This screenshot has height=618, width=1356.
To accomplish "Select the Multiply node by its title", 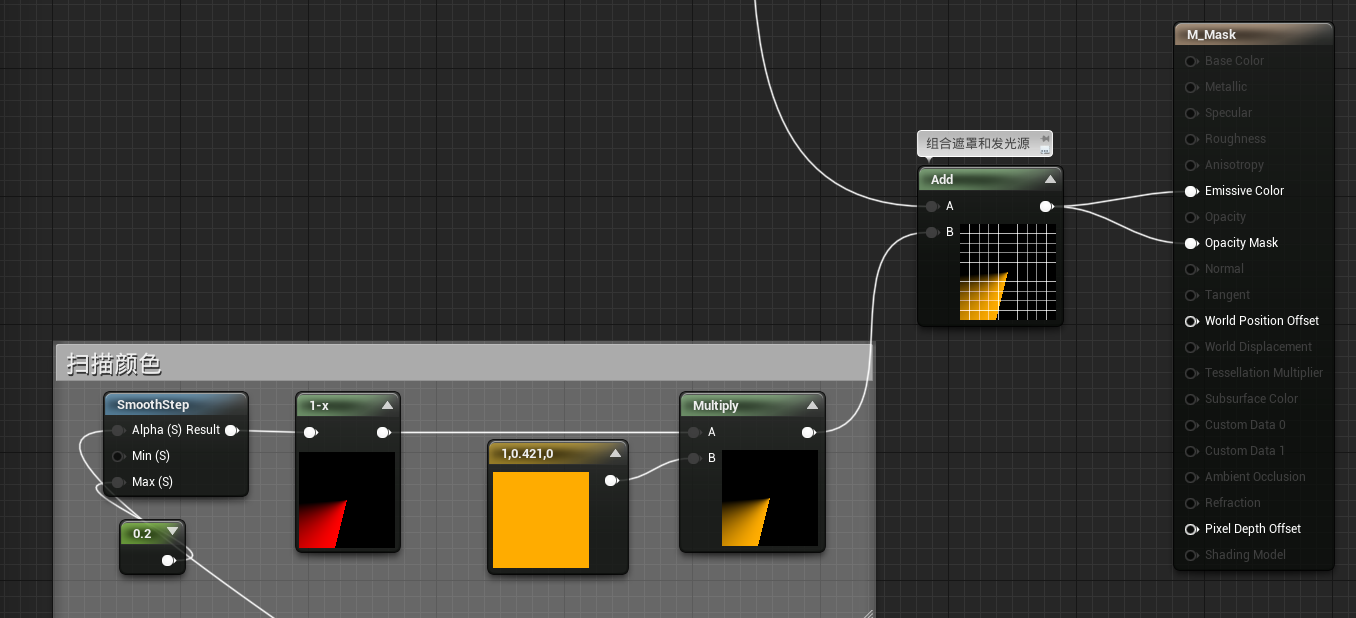I will (716, 406).
